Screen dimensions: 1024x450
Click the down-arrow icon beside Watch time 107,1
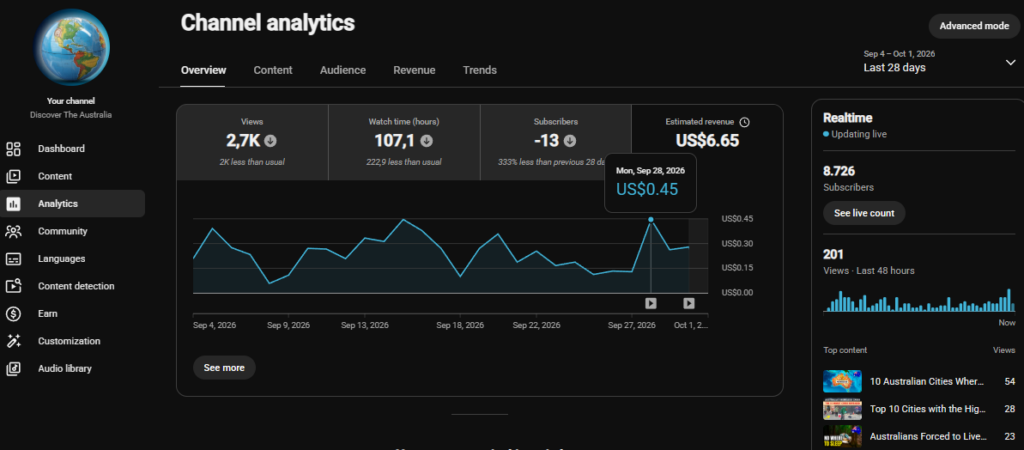[426, 140]
